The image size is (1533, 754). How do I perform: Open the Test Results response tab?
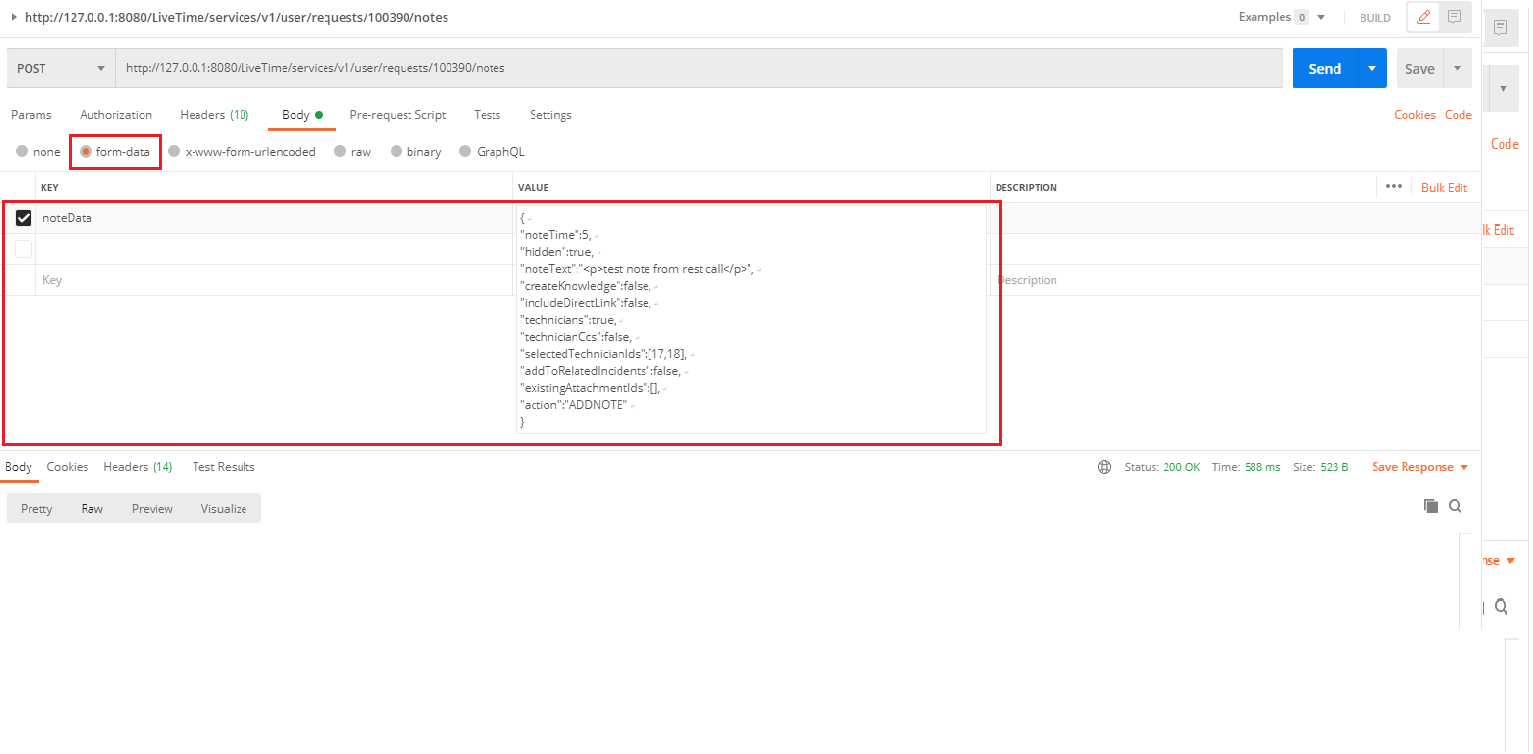click(x=223, y=467)
